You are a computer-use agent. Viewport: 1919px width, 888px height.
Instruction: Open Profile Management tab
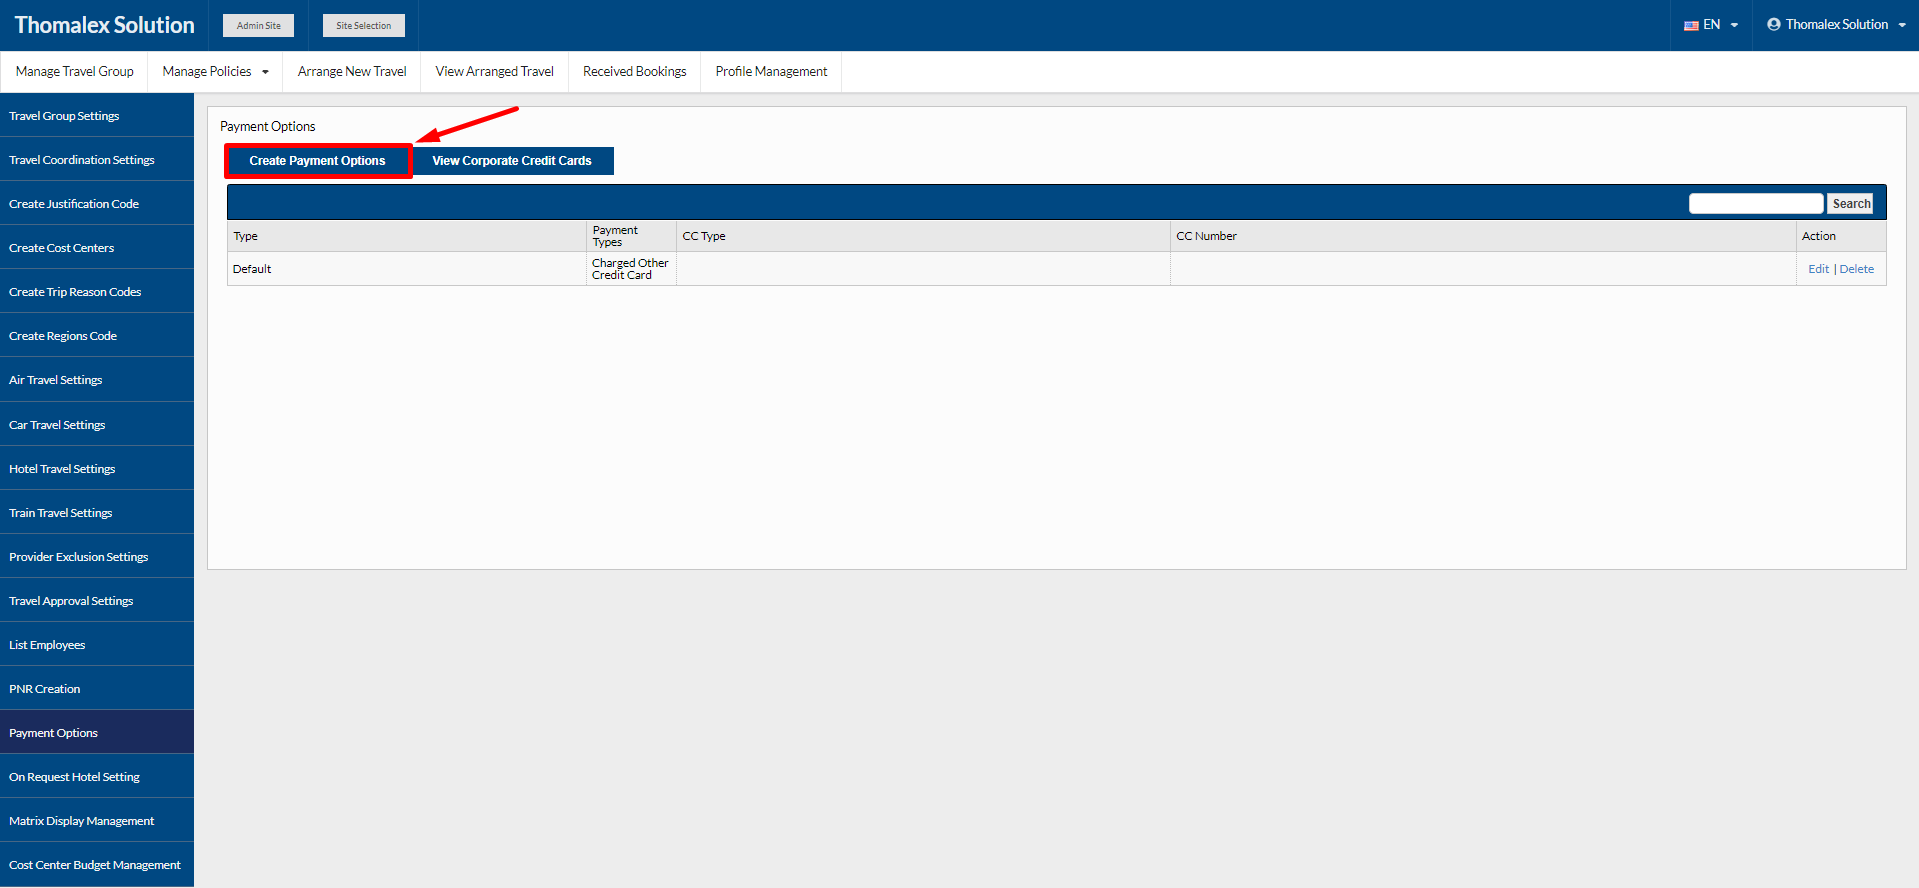point(772,72)
